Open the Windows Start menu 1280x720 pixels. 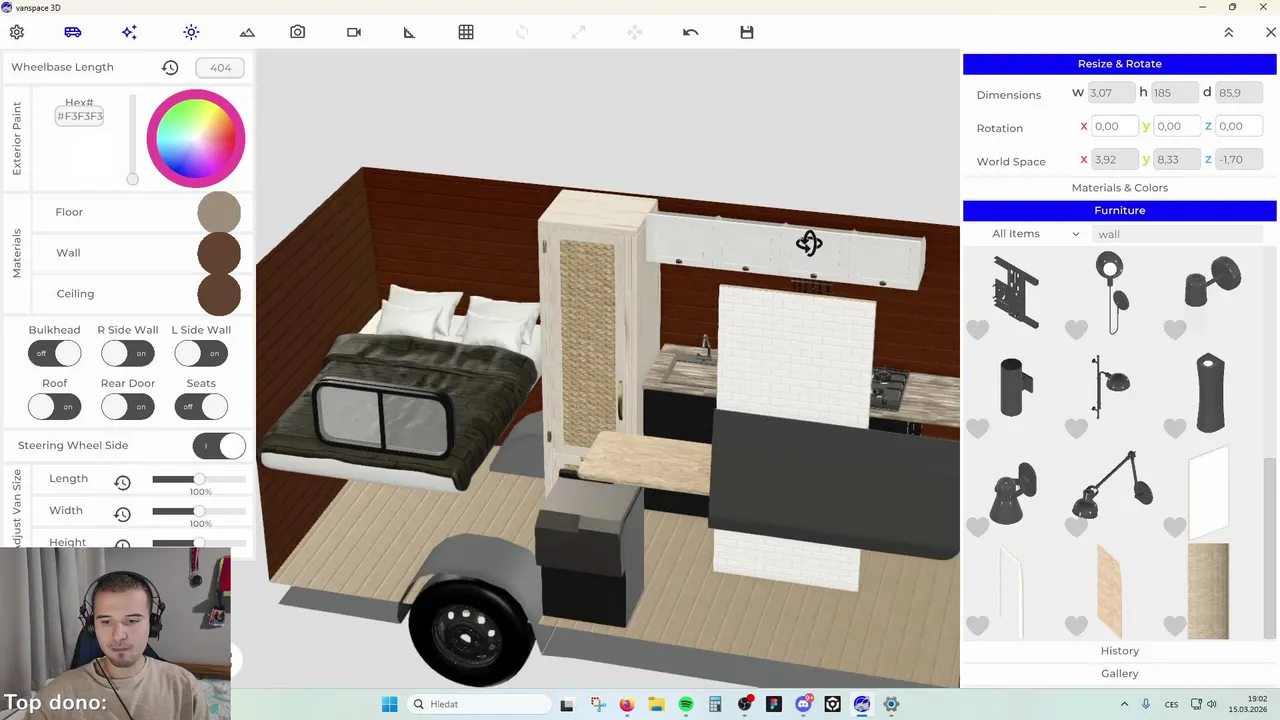(x=389, y=704)
